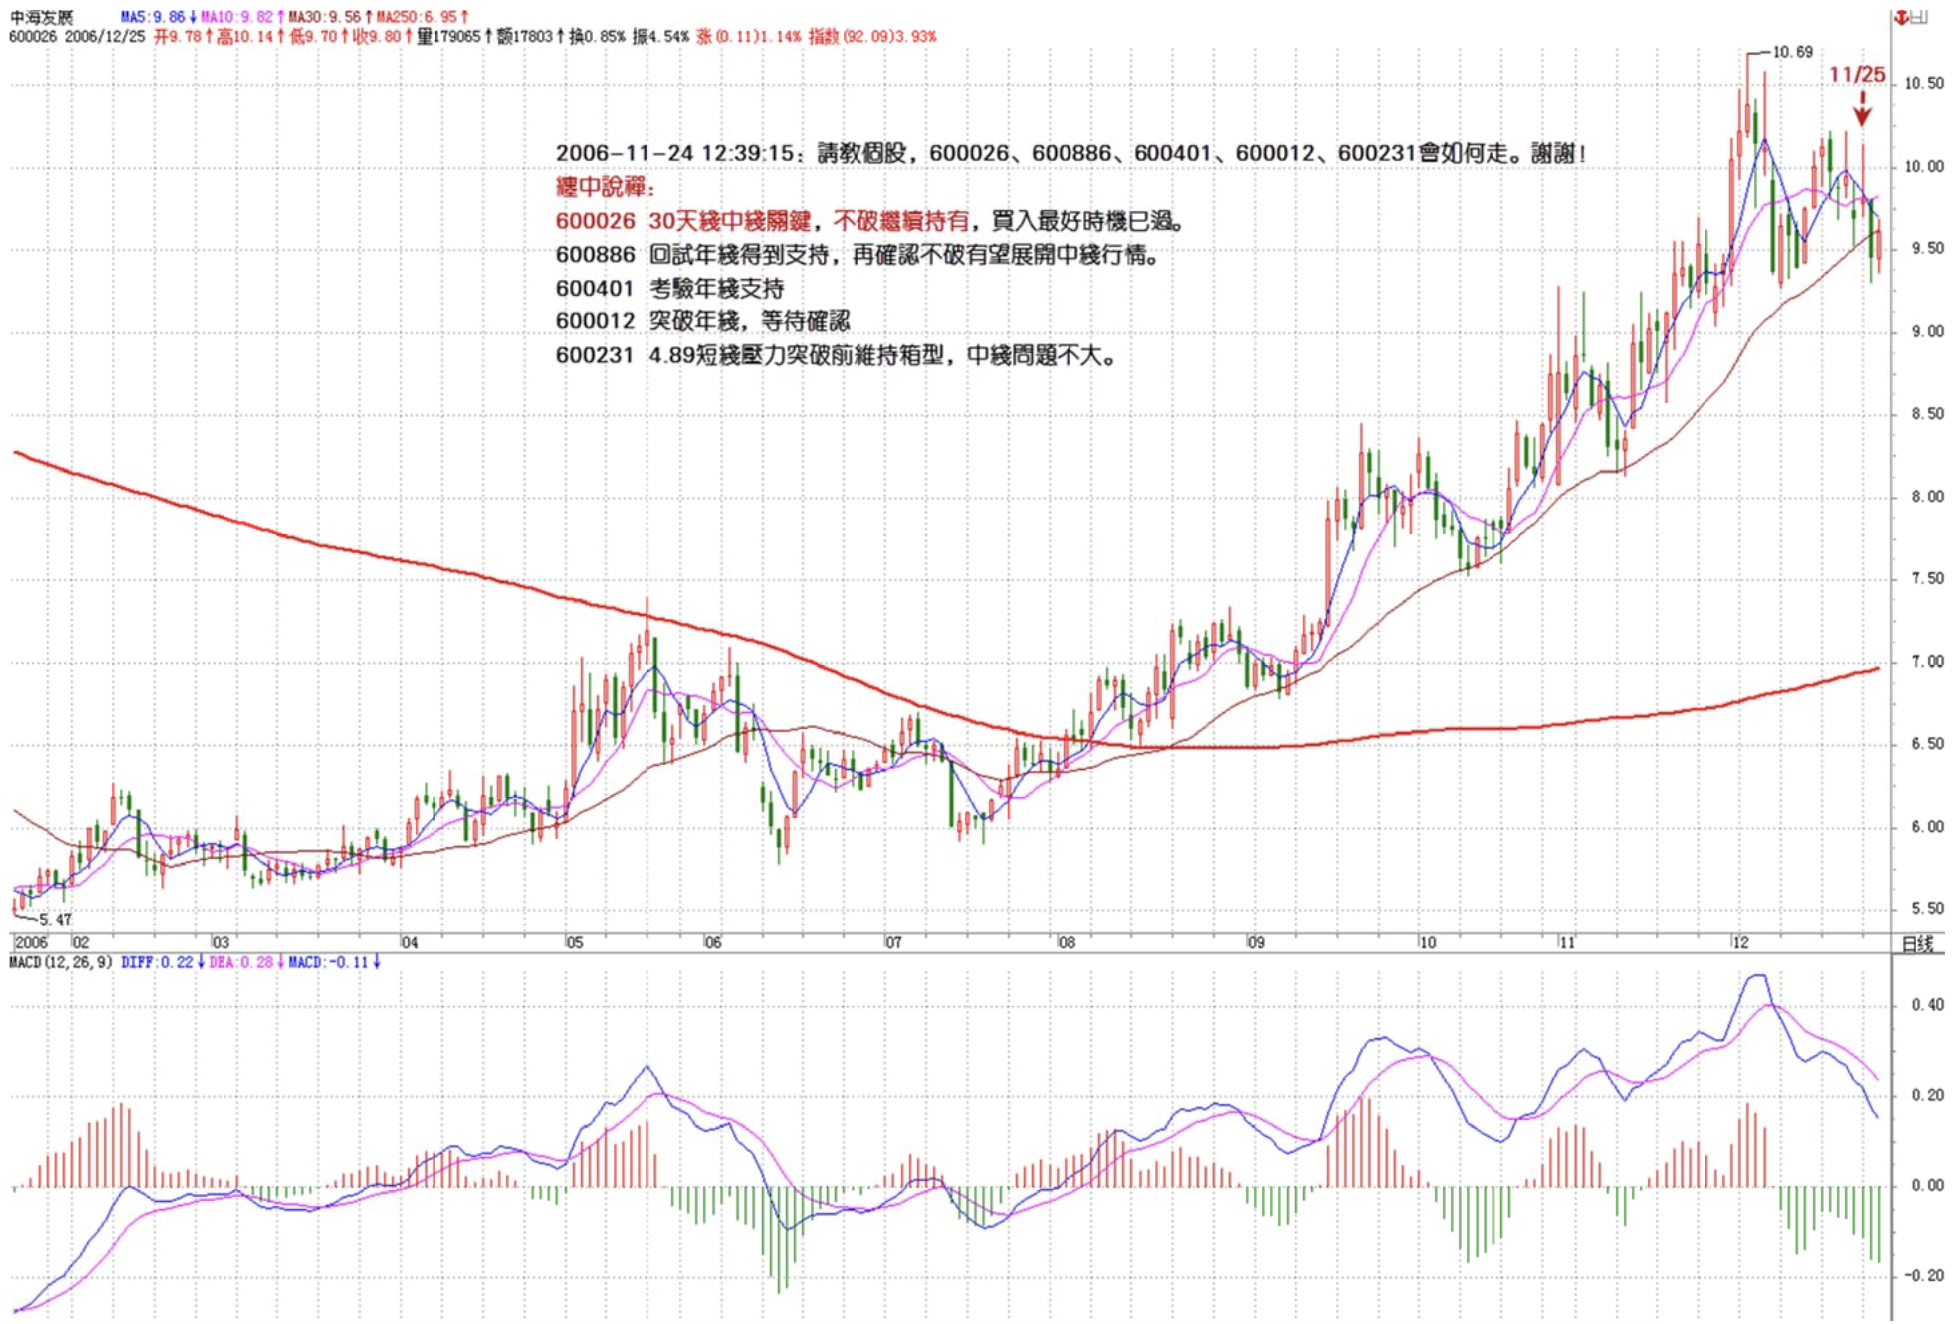Click the 中海发展 stock name
The width and height of the screenshot is (1956, 1324).
[x=41, y=17]
